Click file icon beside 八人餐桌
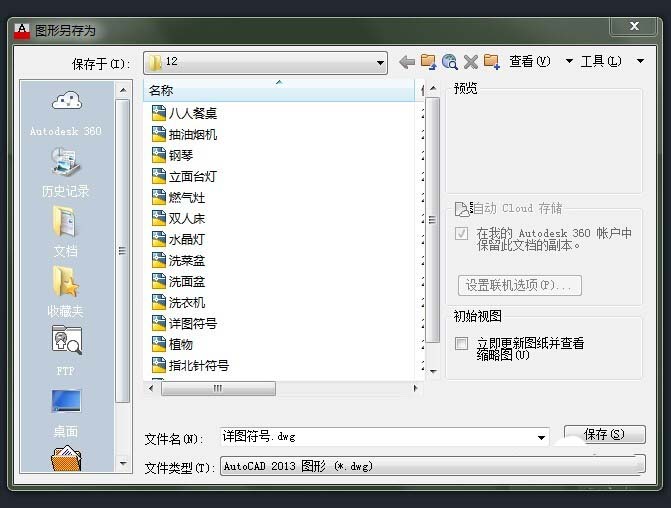The image size is (671, 508). click(x=159, y=113)
